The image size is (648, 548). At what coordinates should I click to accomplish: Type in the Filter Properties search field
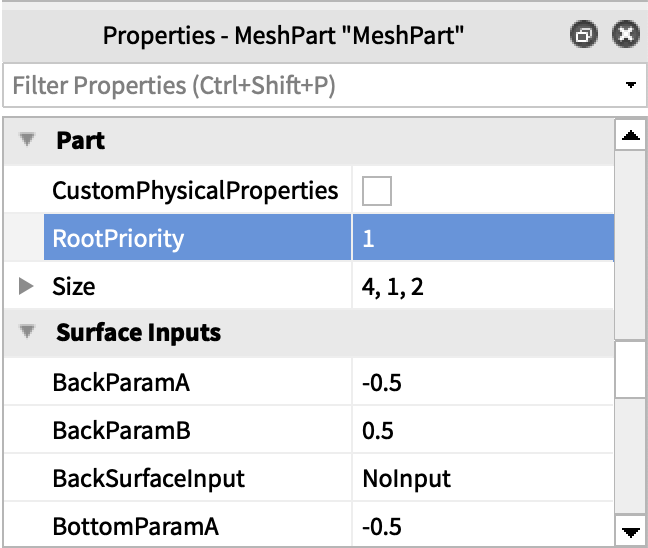[300, 86]
